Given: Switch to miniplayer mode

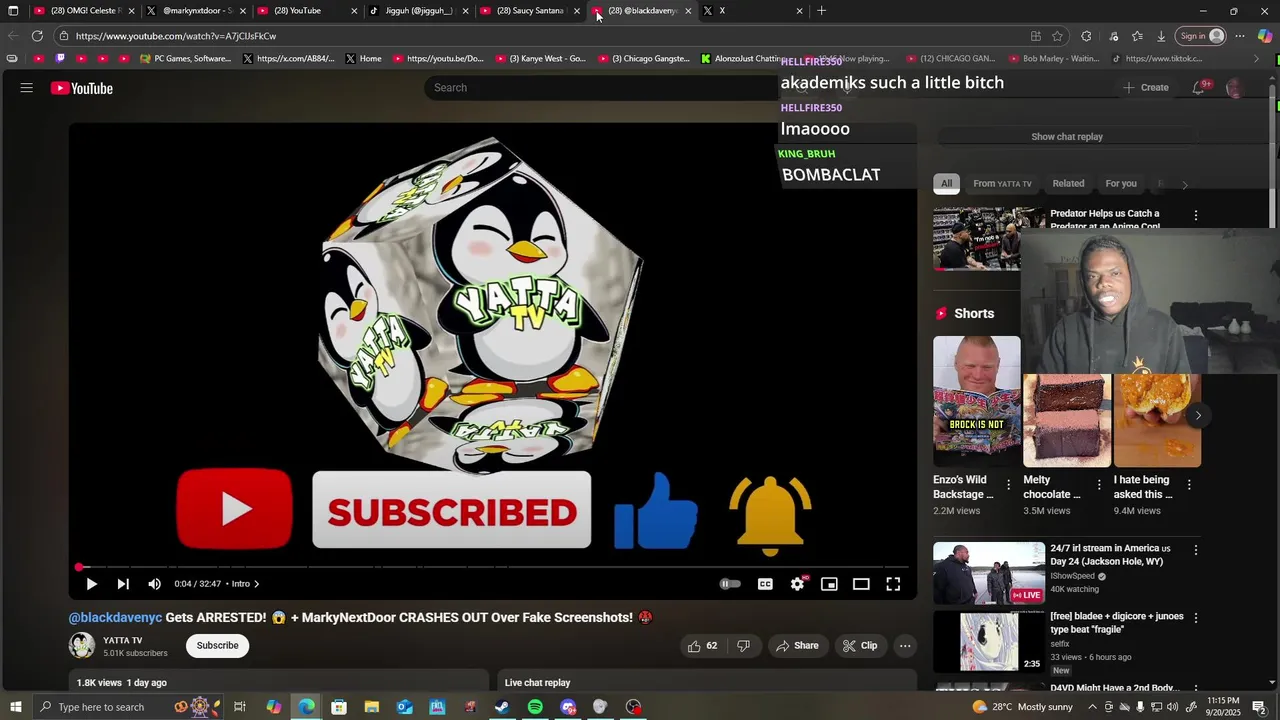Looking at the screenshot, I should [829, 584].
